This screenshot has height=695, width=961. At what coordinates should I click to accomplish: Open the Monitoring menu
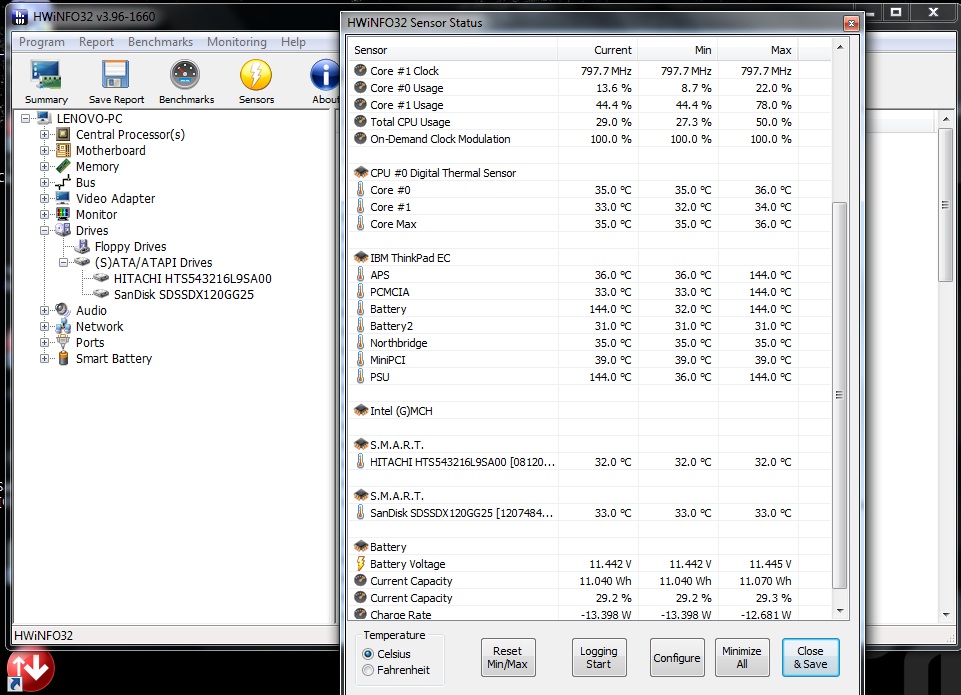(237, 42)
